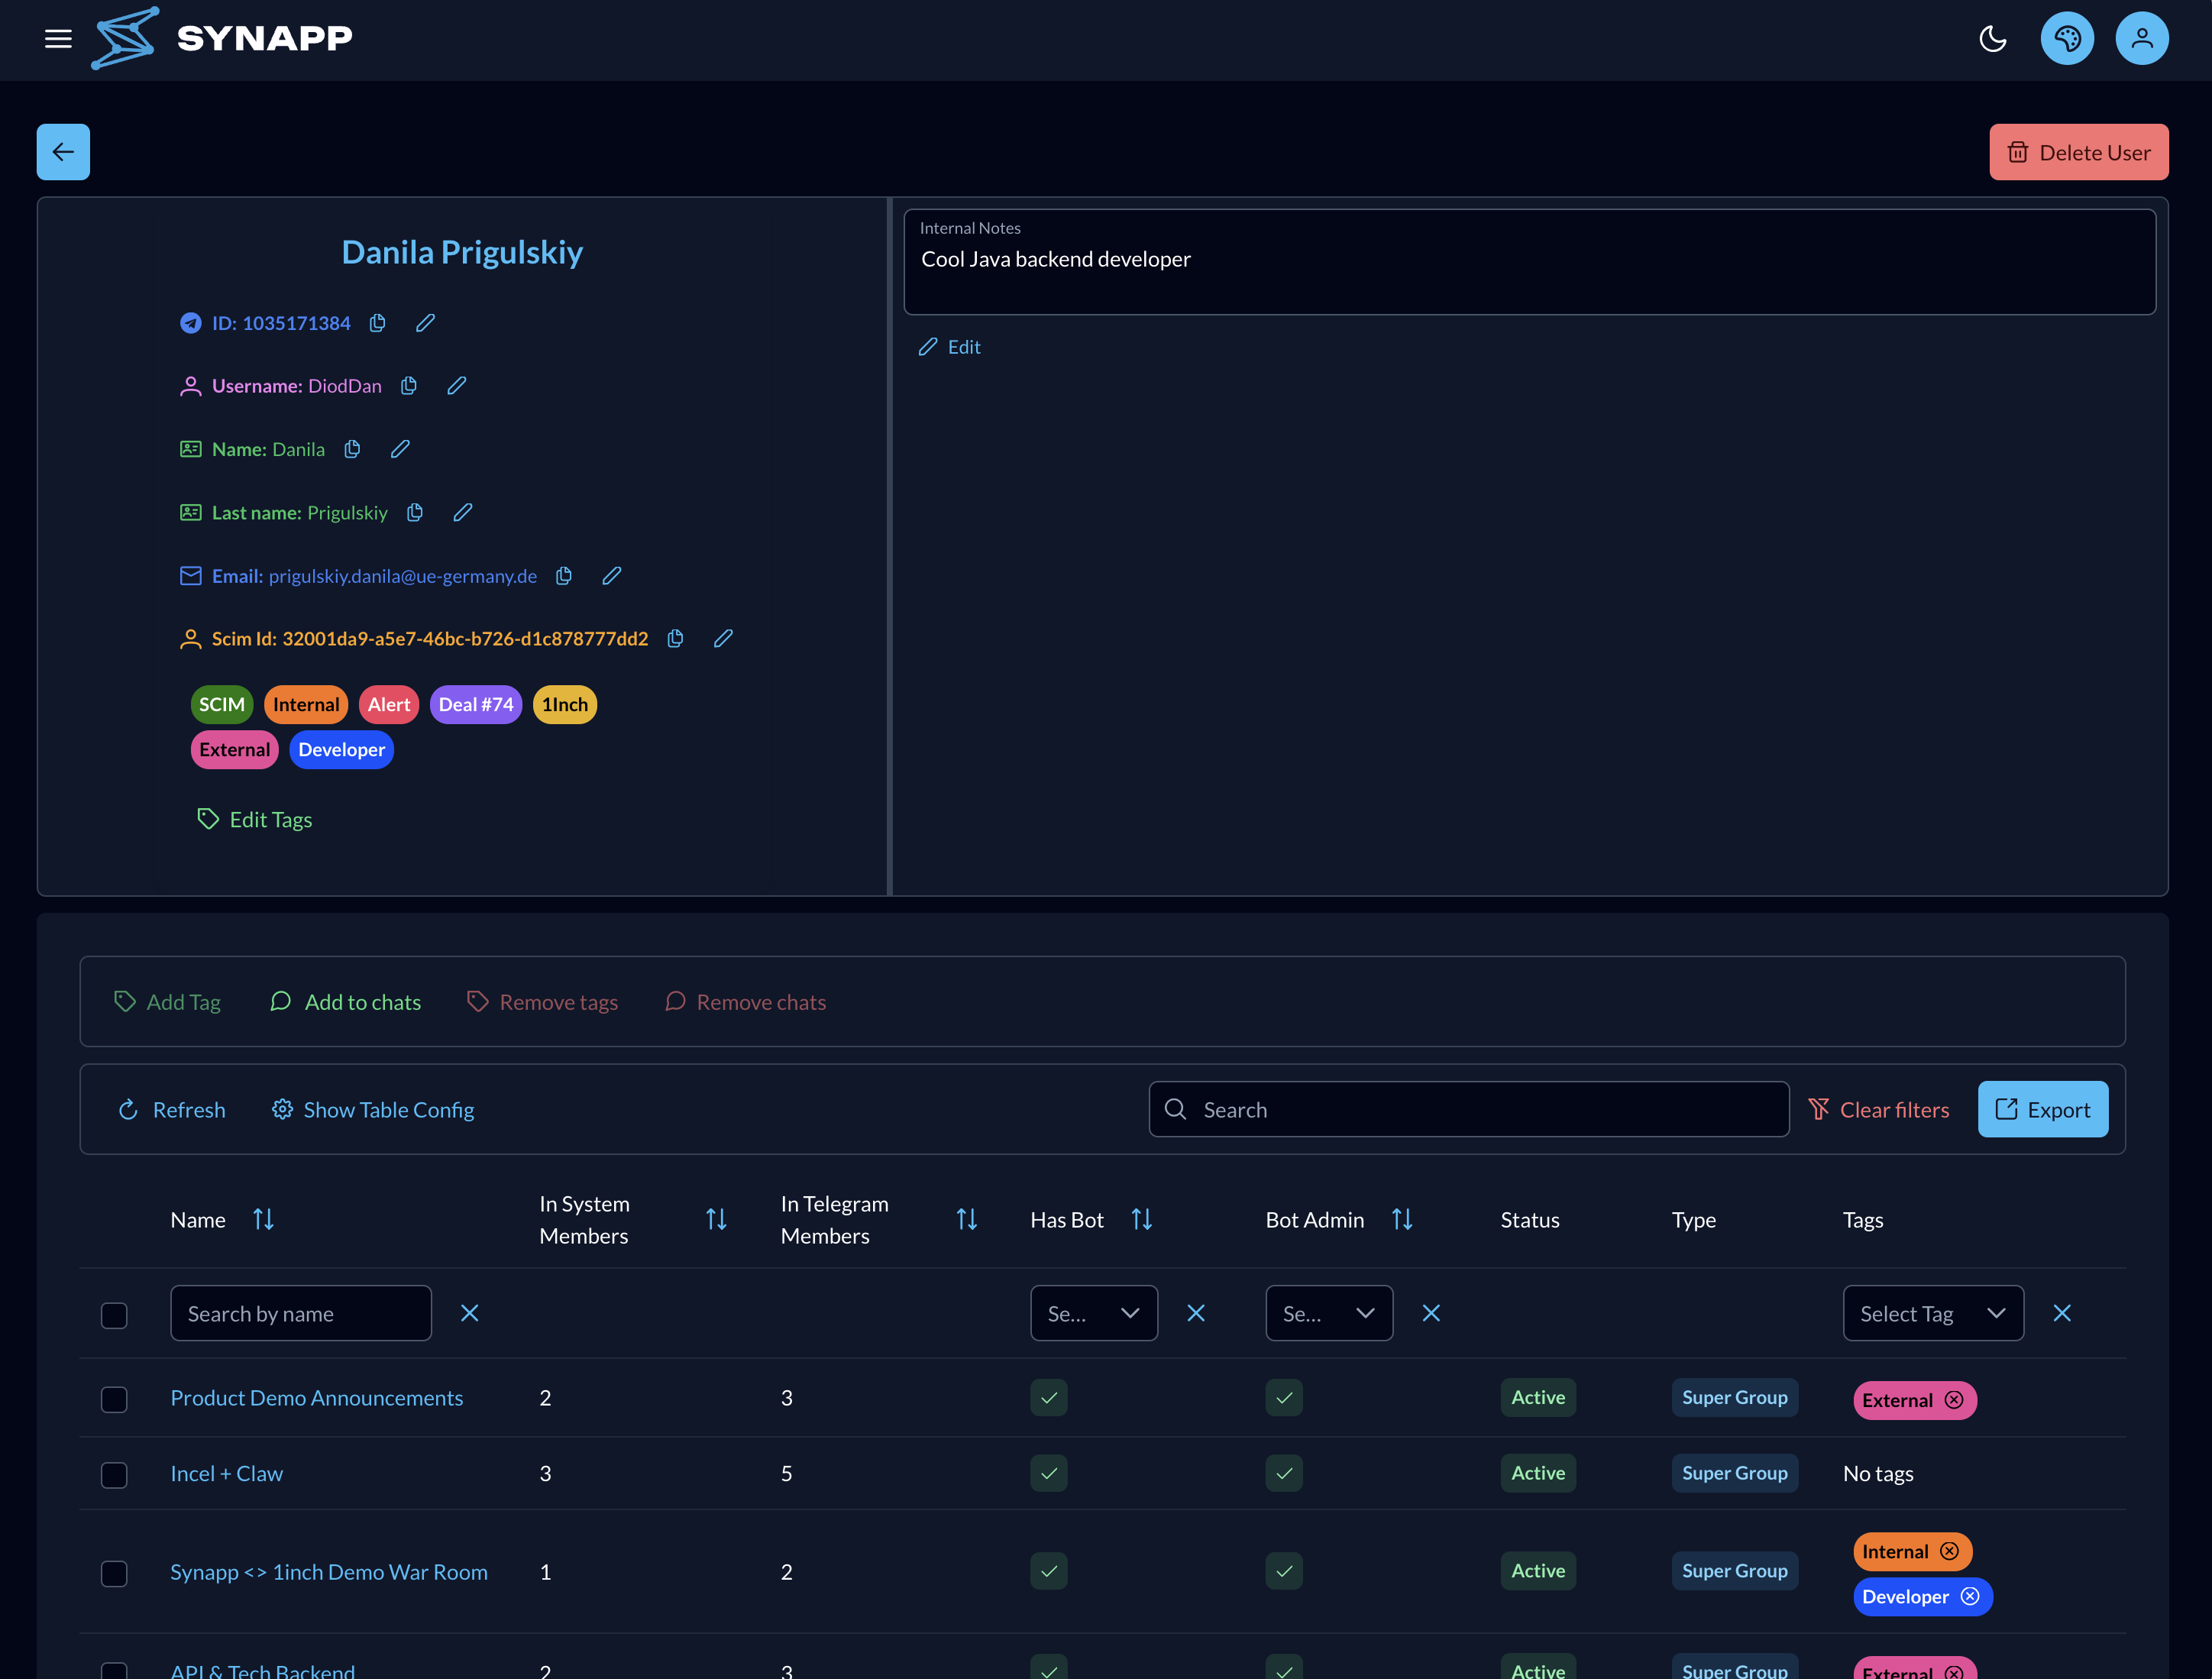Copy the Username DiodDan

(408, 386)
